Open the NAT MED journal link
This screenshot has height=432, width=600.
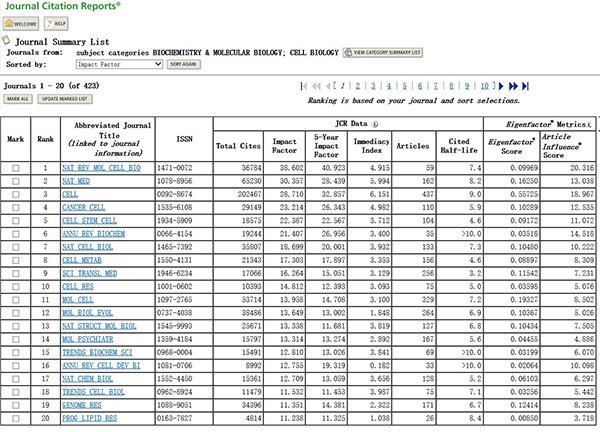76,181
